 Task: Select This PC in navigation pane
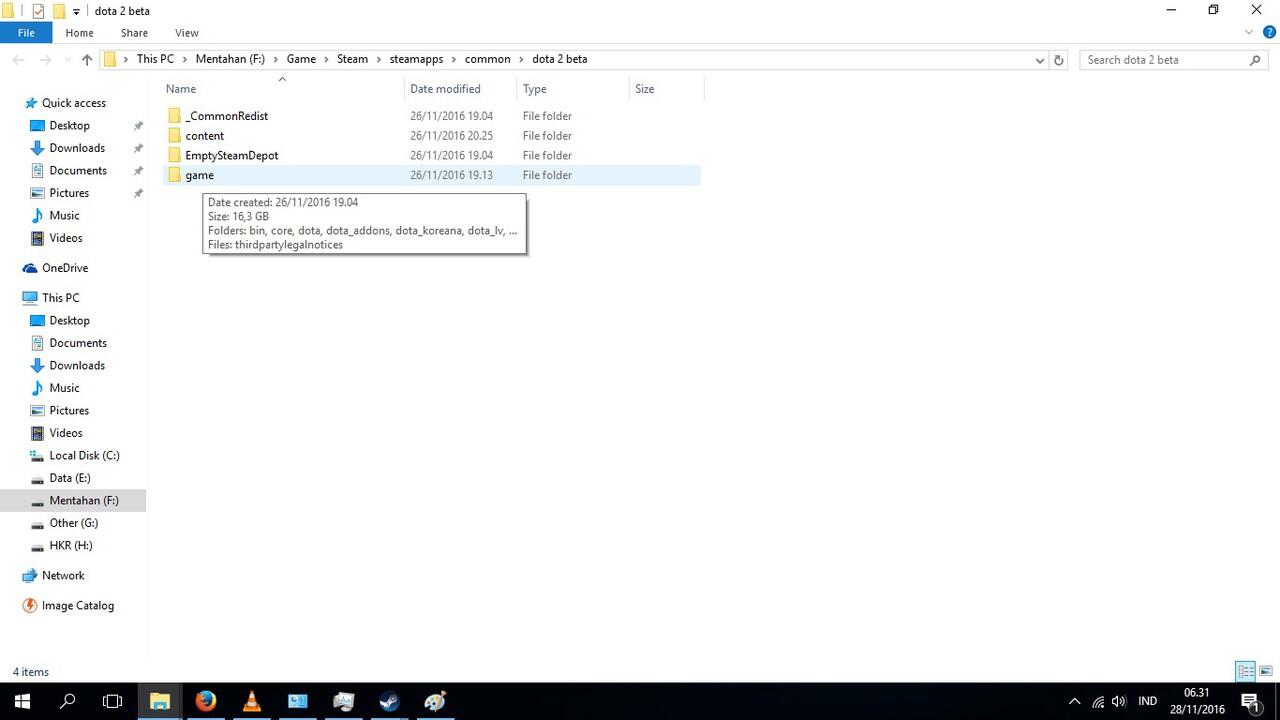pos(60,298)
